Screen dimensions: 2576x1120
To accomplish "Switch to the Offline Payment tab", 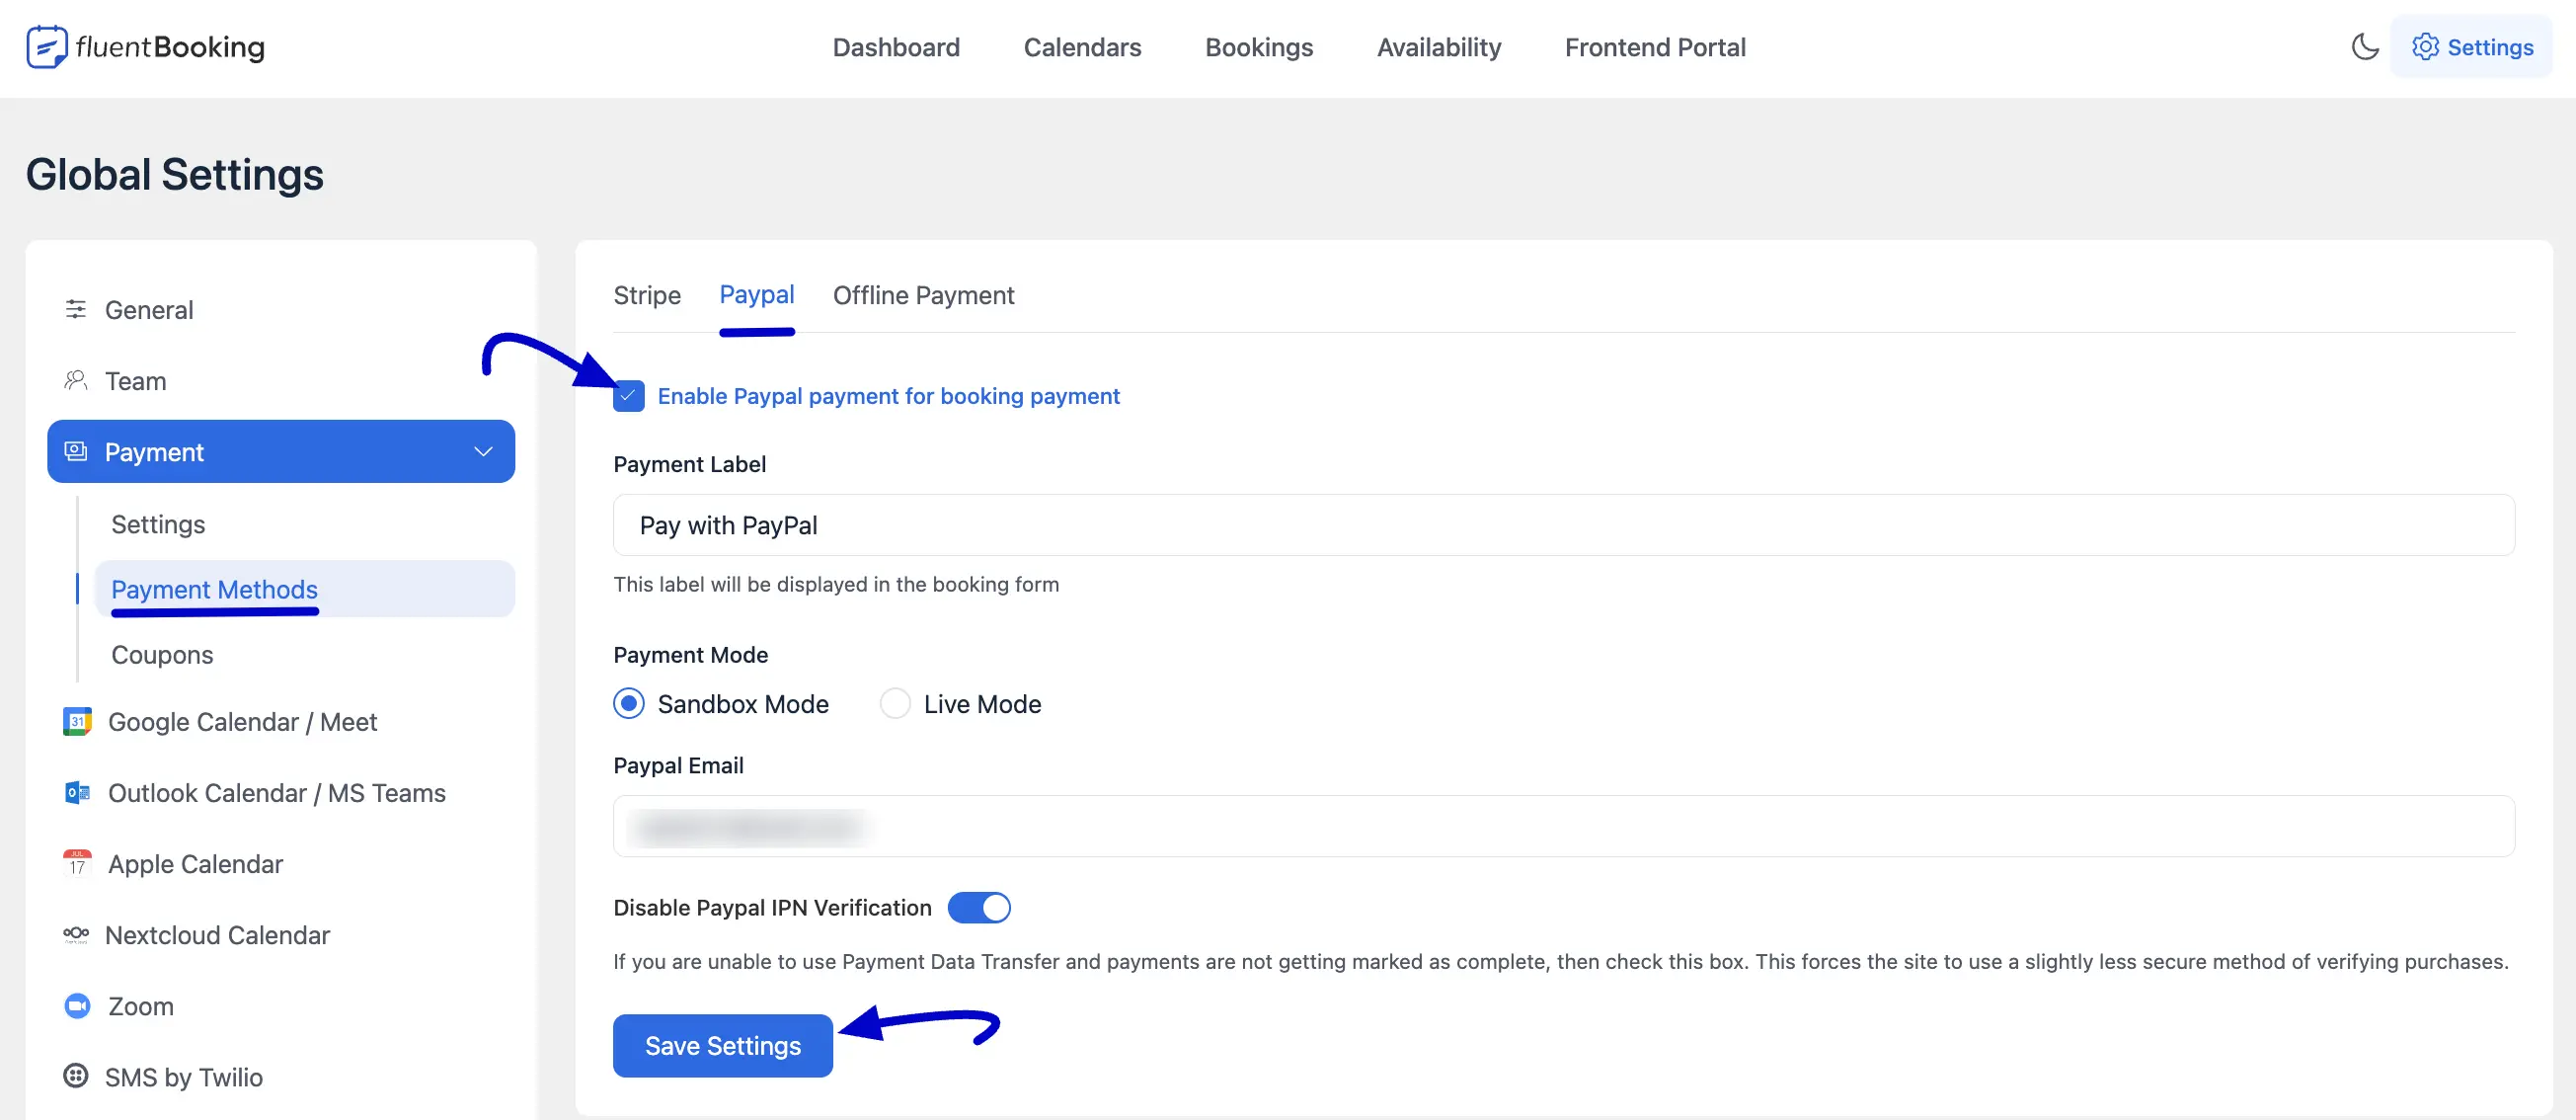I will click(x=923, y=295).
